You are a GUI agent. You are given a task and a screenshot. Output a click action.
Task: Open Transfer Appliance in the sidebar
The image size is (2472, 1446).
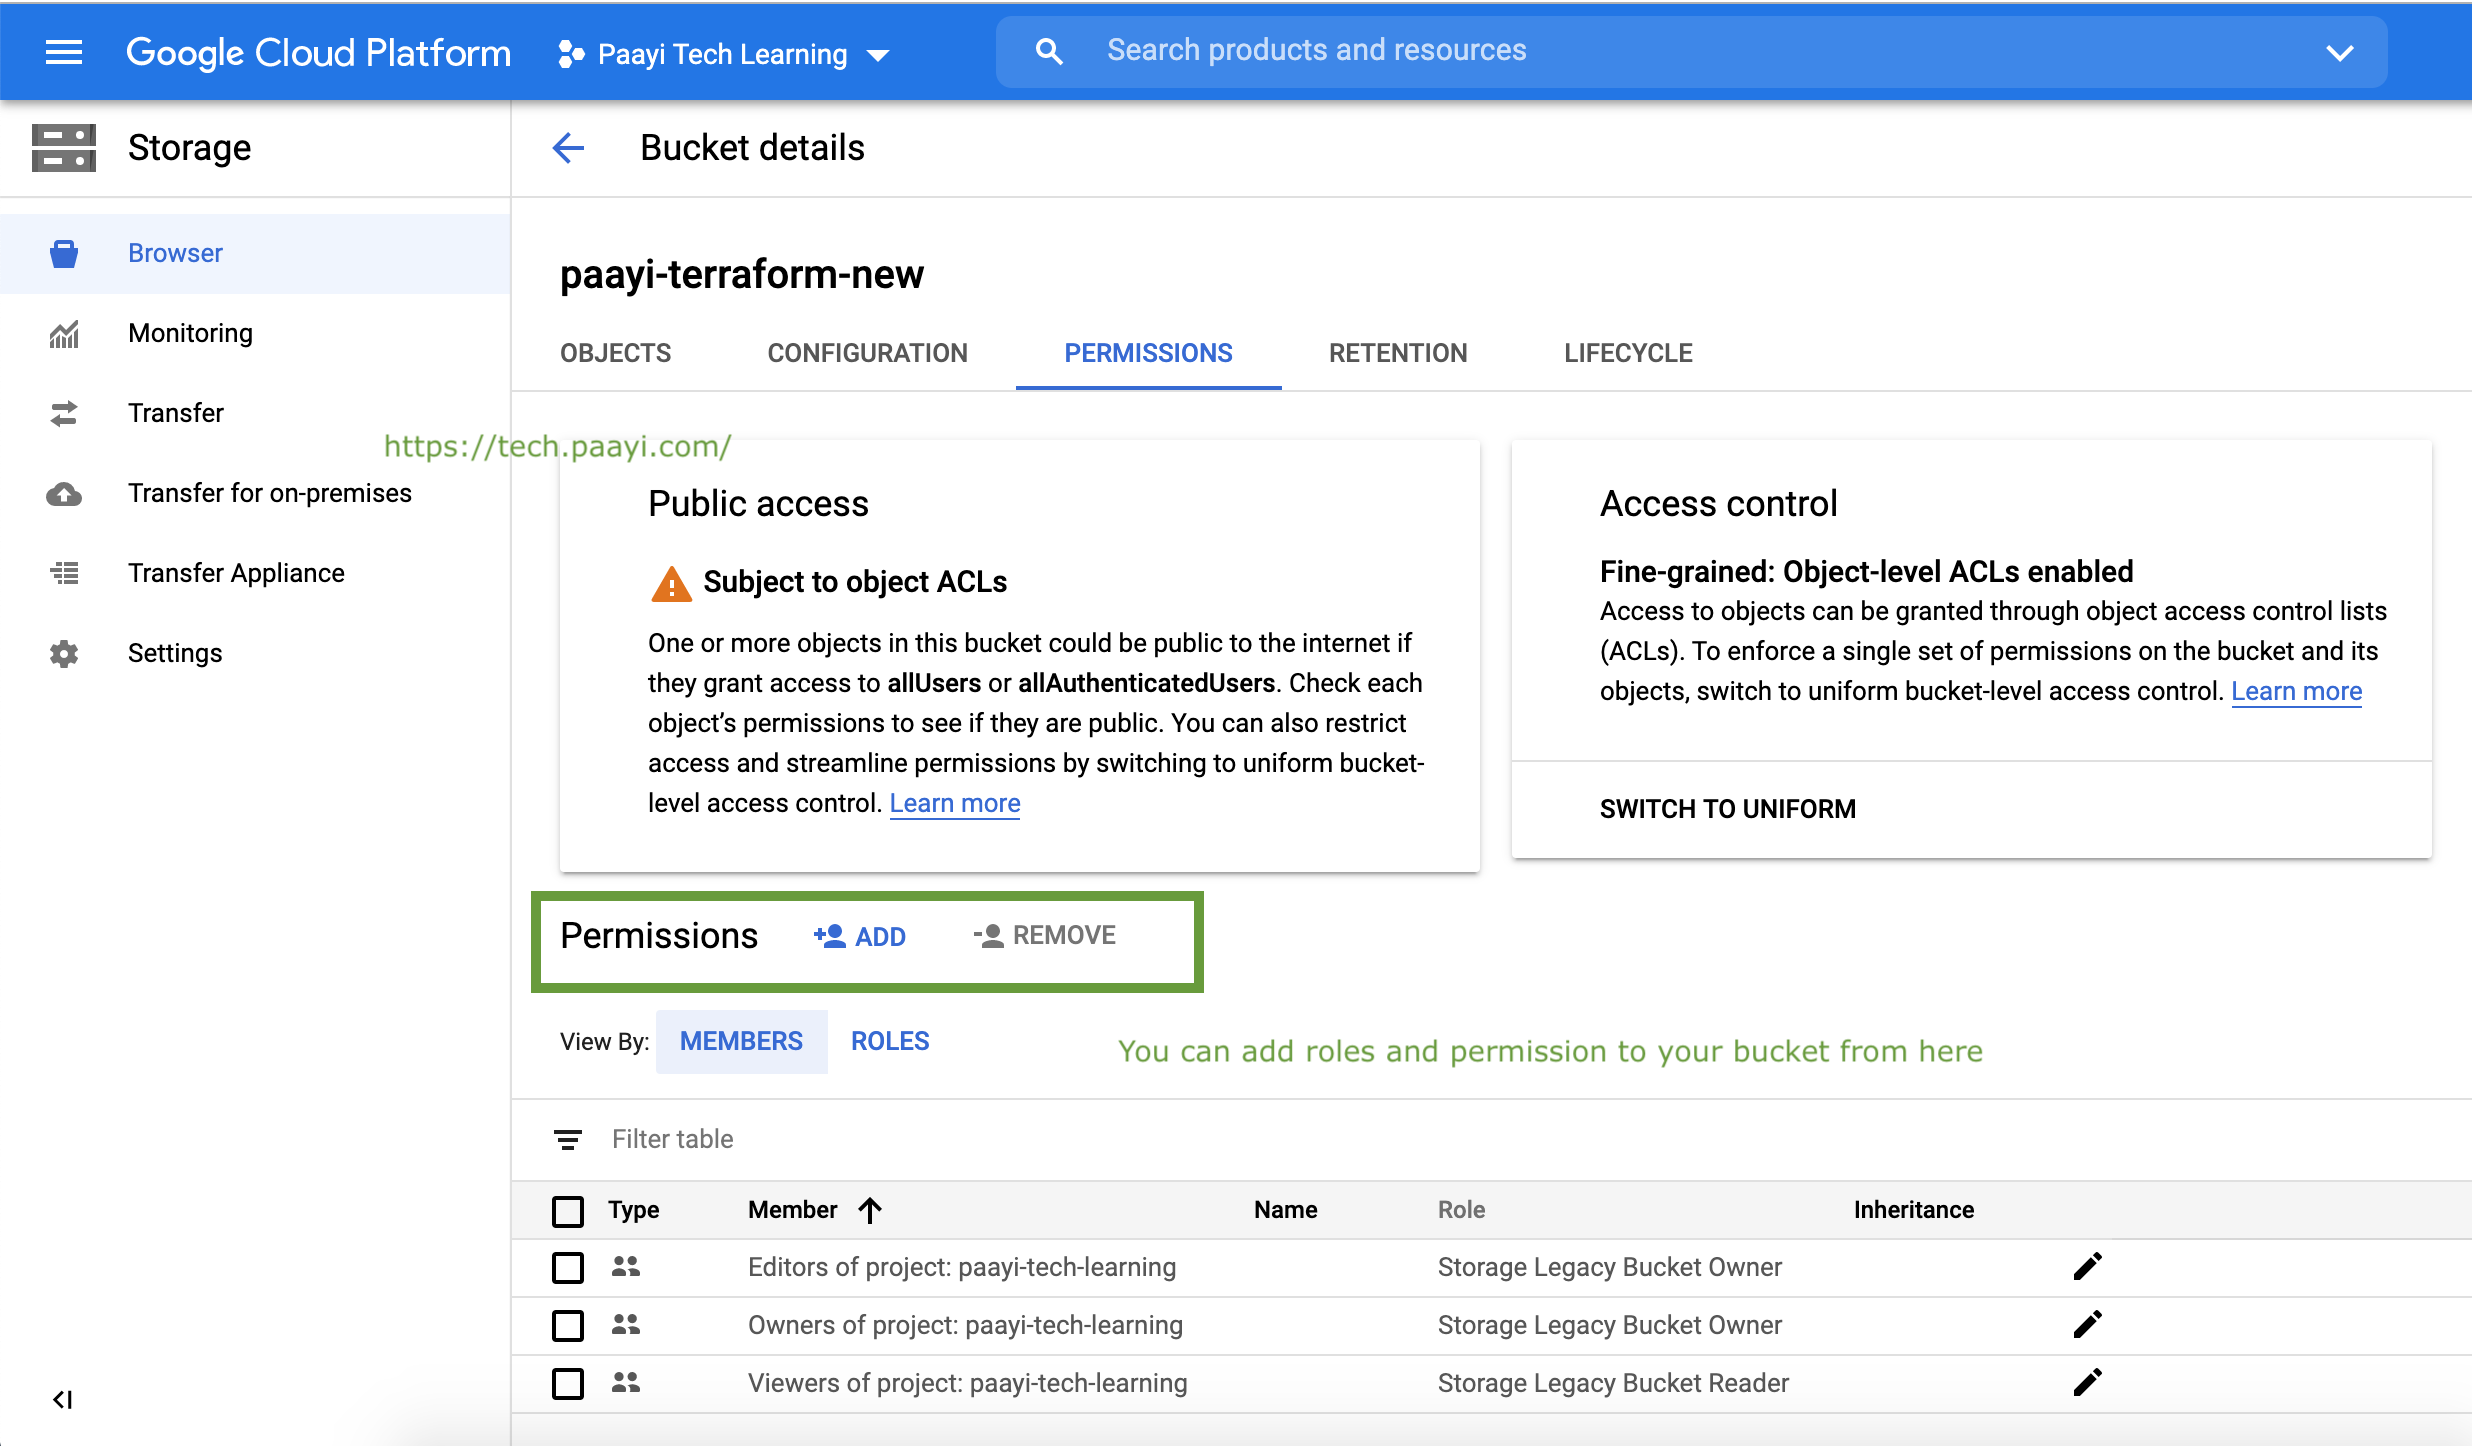pos(255,573)
